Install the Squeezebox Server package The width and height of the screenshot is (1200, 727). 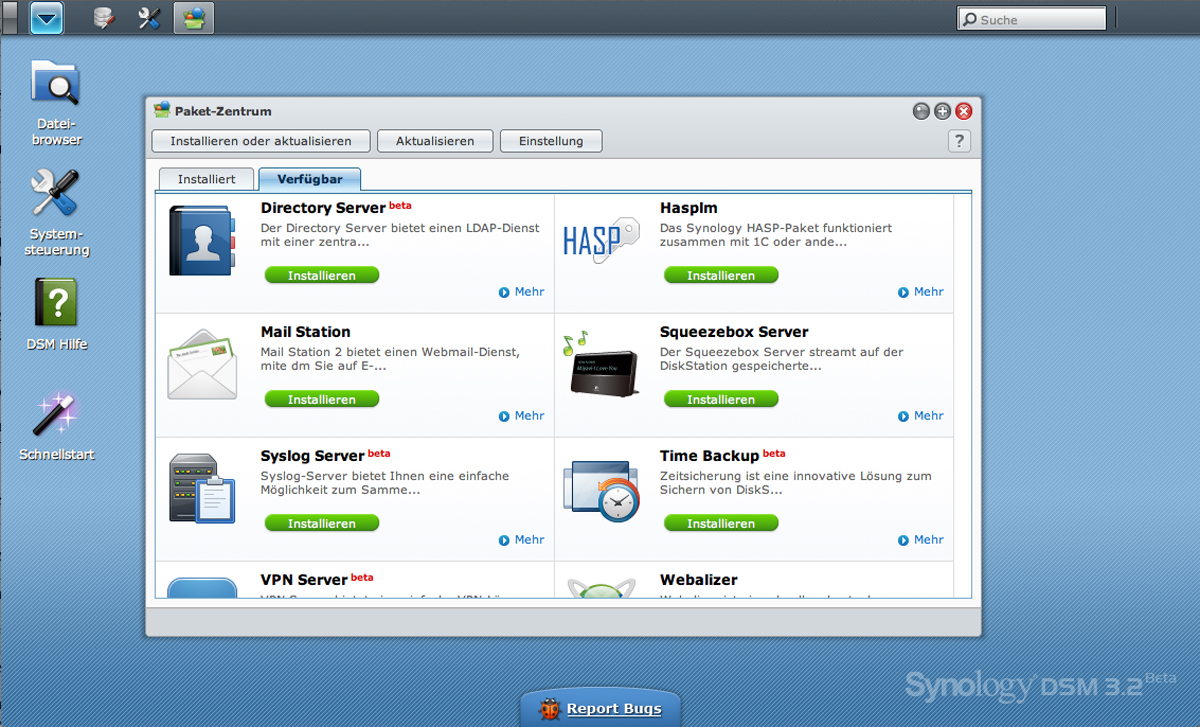(721, 399)
